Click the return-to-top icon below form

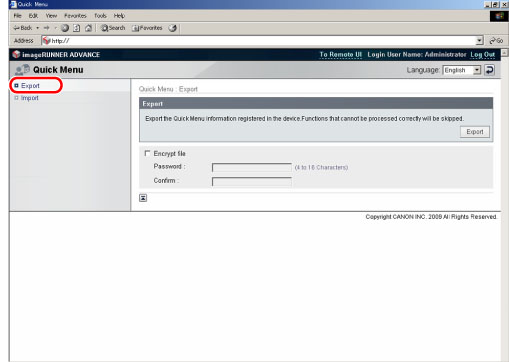[x=143, y=198]
